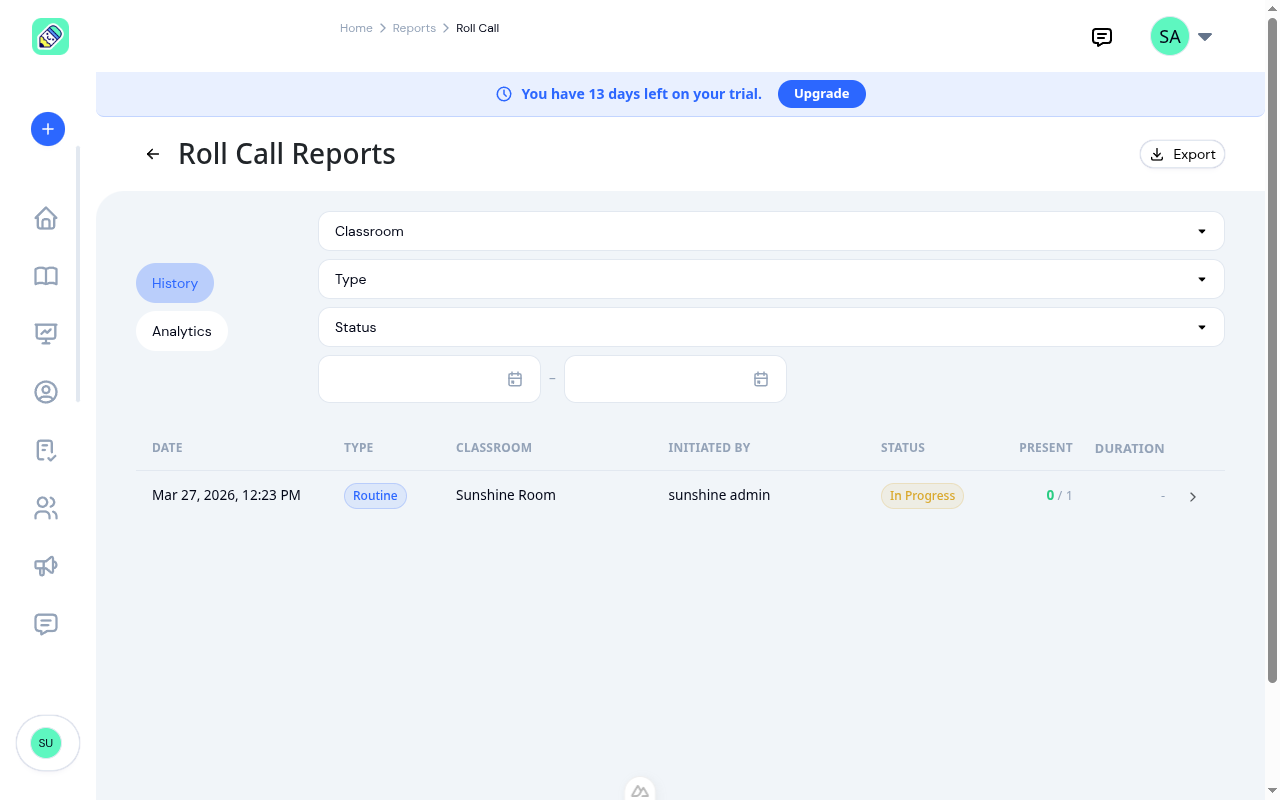Screen dimensions: 1280x800
Task: Open messages icon in top header
Action: (1102, 37)
